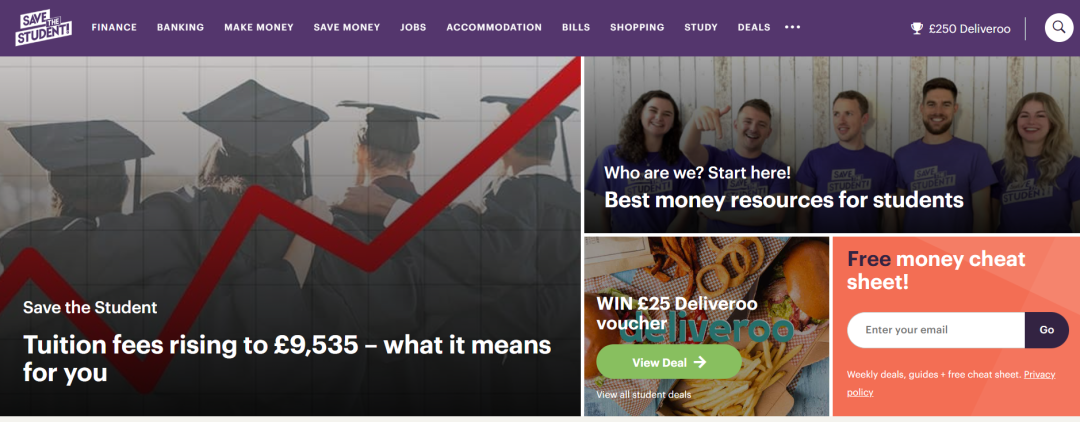Go to the Jobs section
Screen dimensions: 1080x422
(x=413, y=28)
